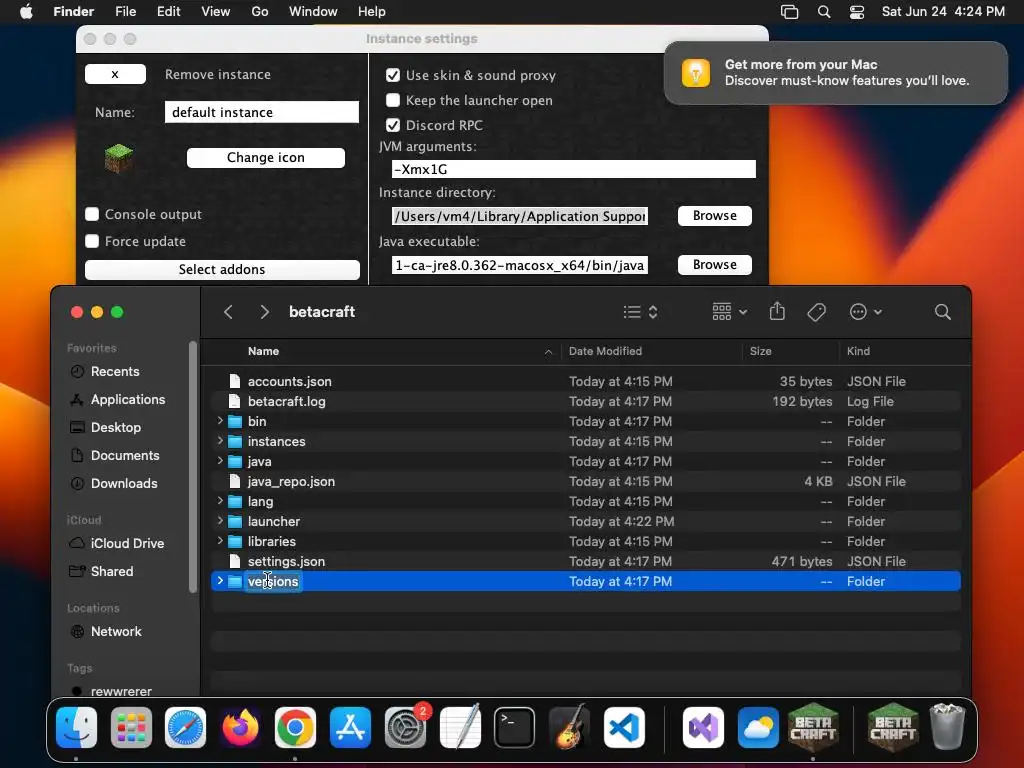Open the Window menu
This screenshot has width=1024, height=768.
(313, 12)
